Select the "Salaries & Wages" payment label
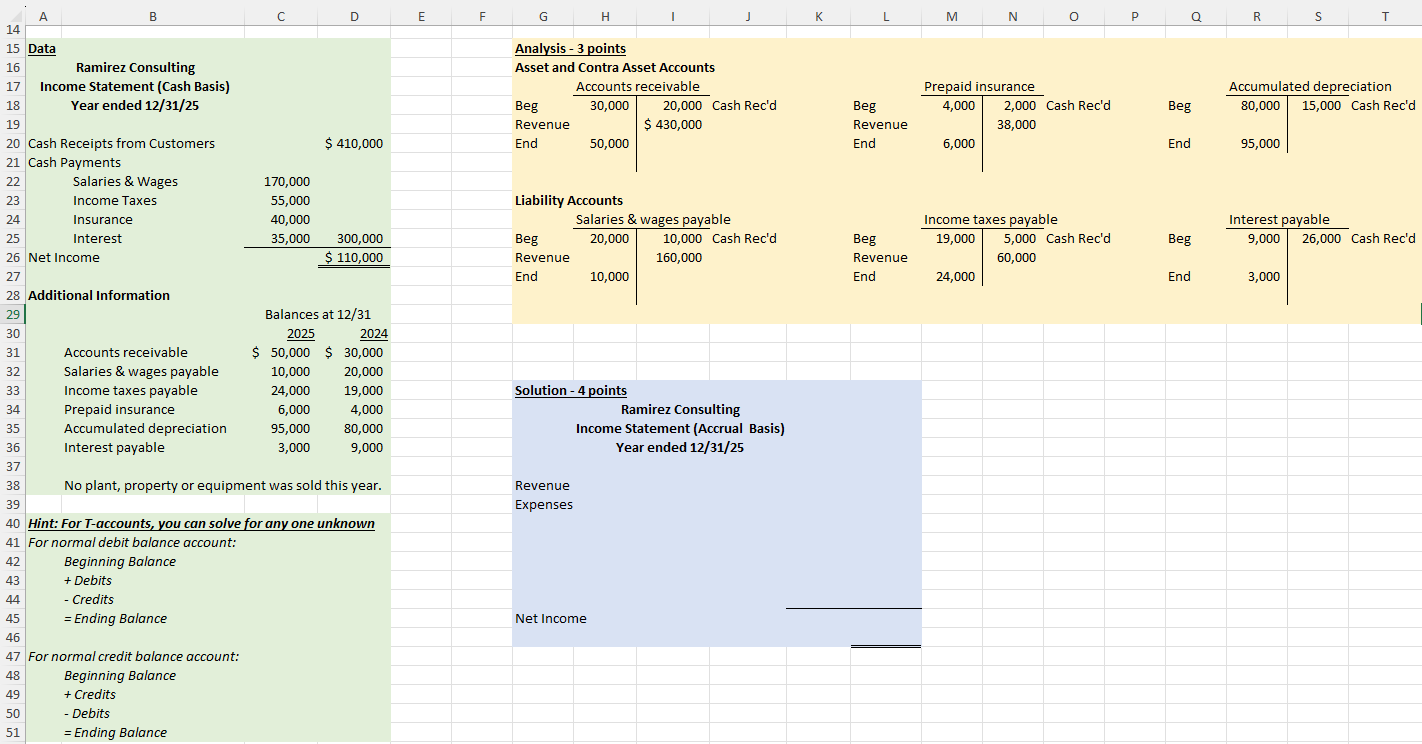 point(125,181)
